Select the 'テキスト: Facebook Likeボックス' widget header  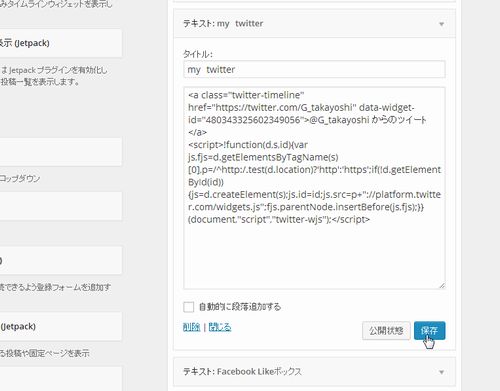[x=314, y=372]
